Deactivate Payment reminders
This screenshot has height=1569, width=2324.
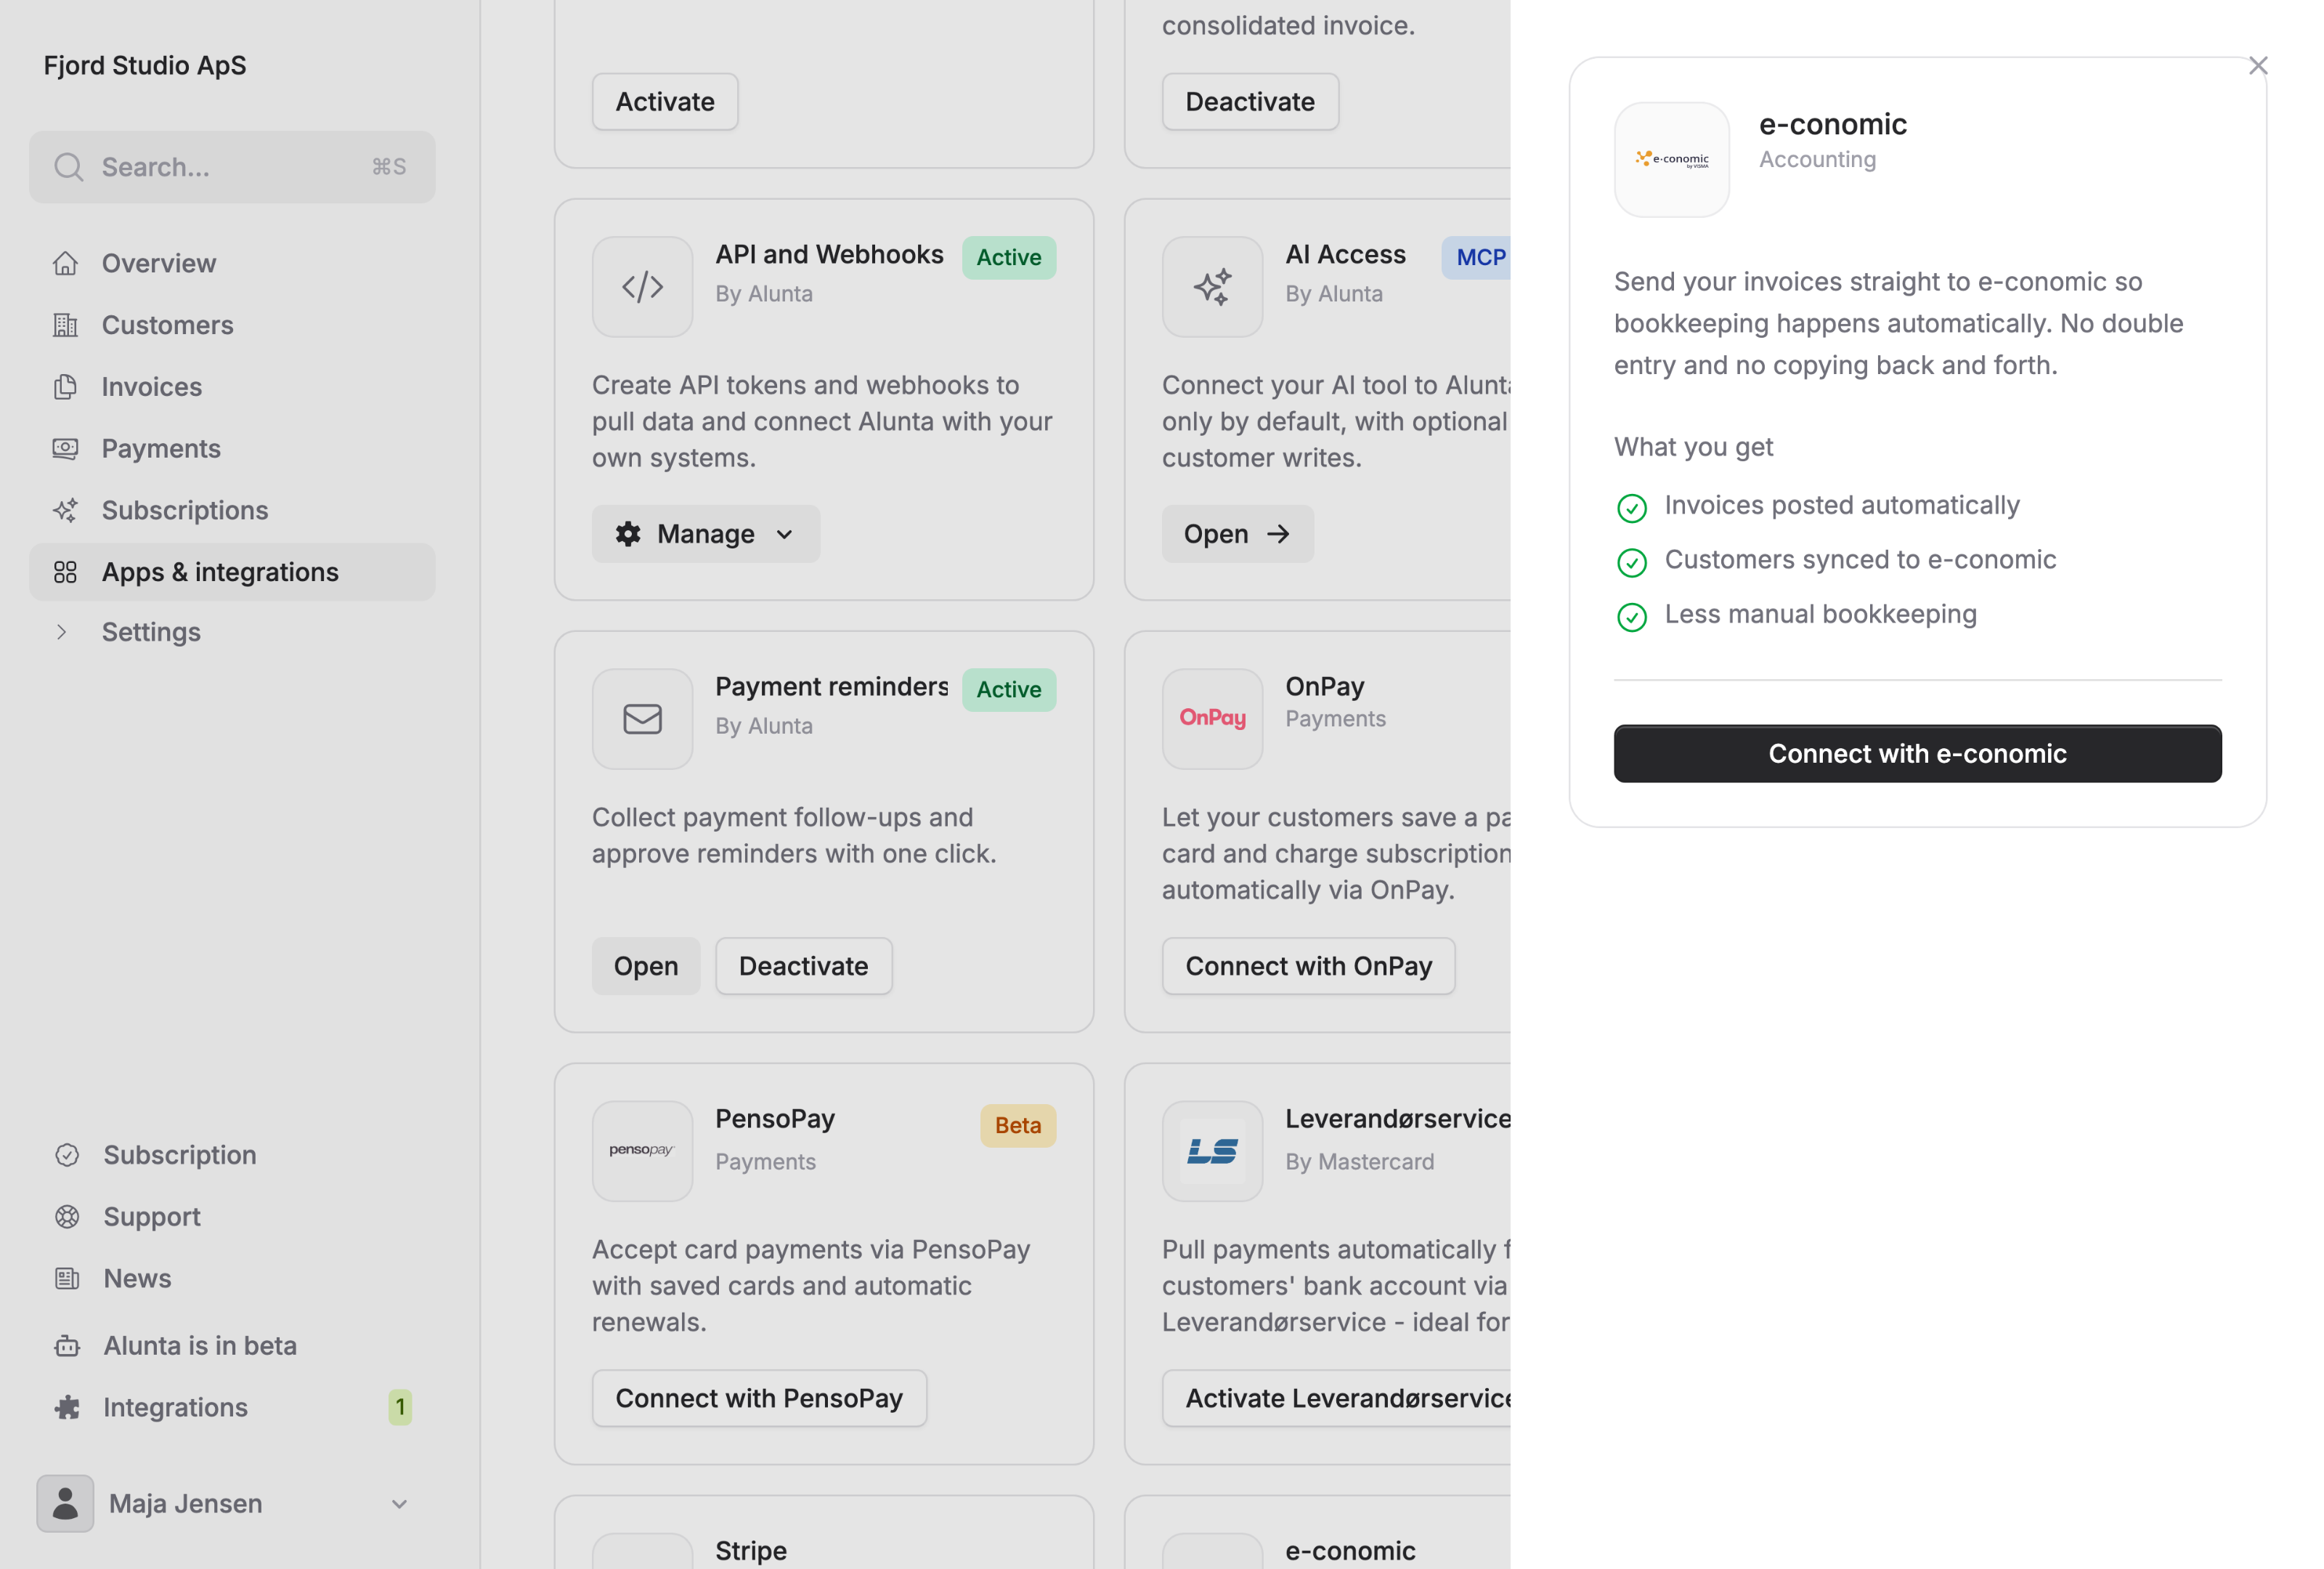tap(803, 966)
